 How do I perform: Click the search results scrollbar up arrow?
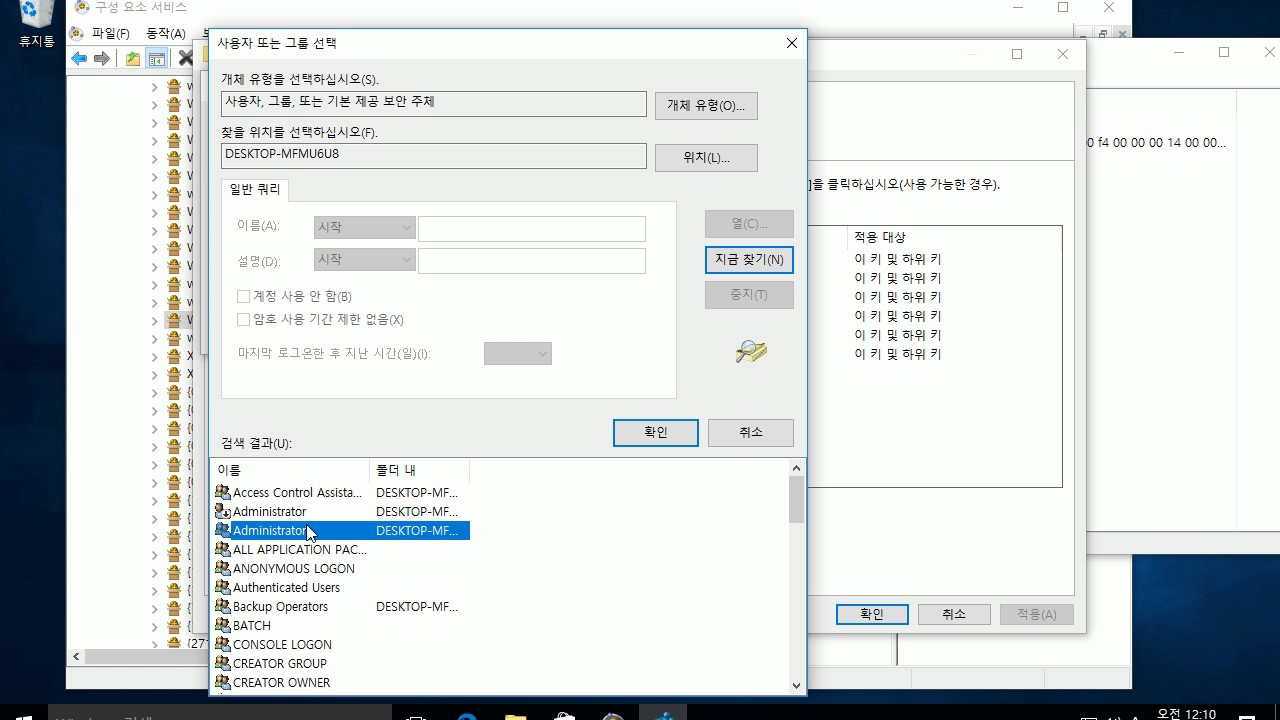coord(797,468)
